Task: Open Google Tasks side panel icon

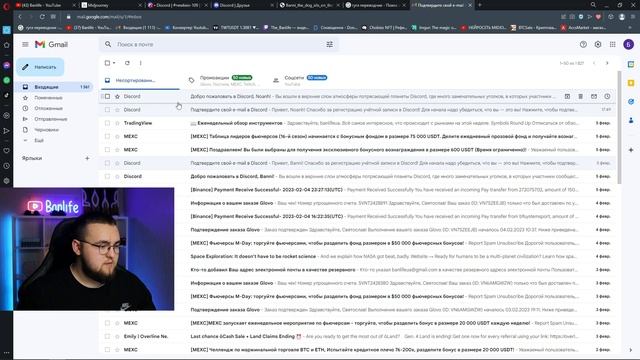Action: click(x=631, y=102)
